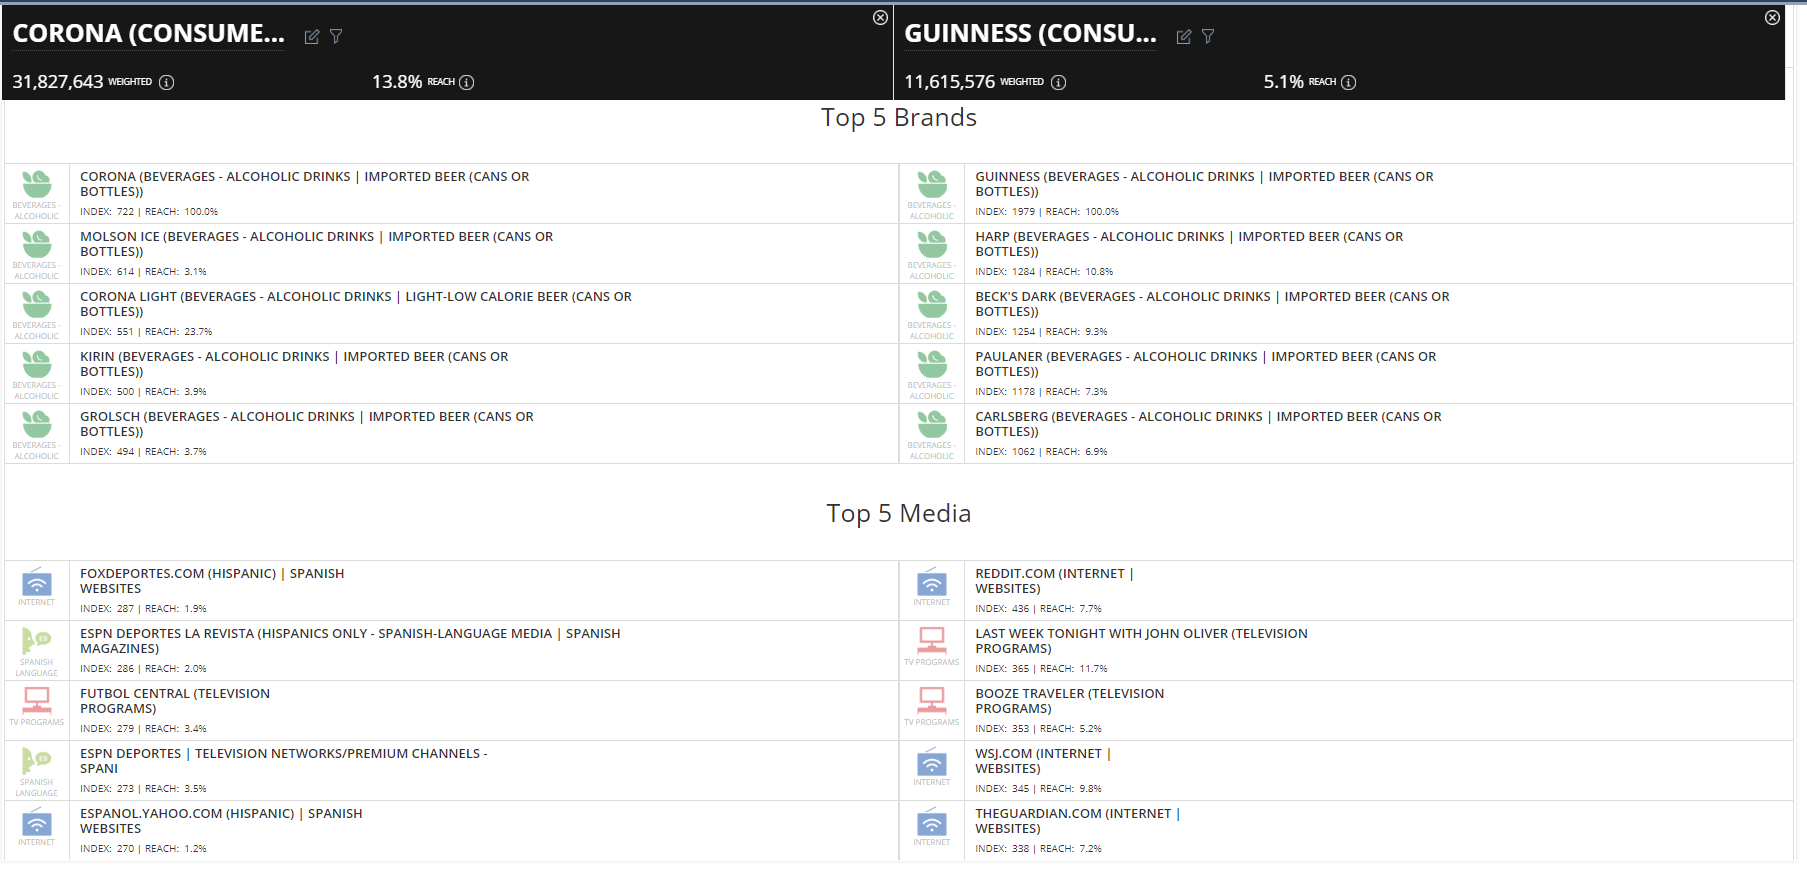
Task: Click the edit icon beside the Corona title
Action: [312, 37]
